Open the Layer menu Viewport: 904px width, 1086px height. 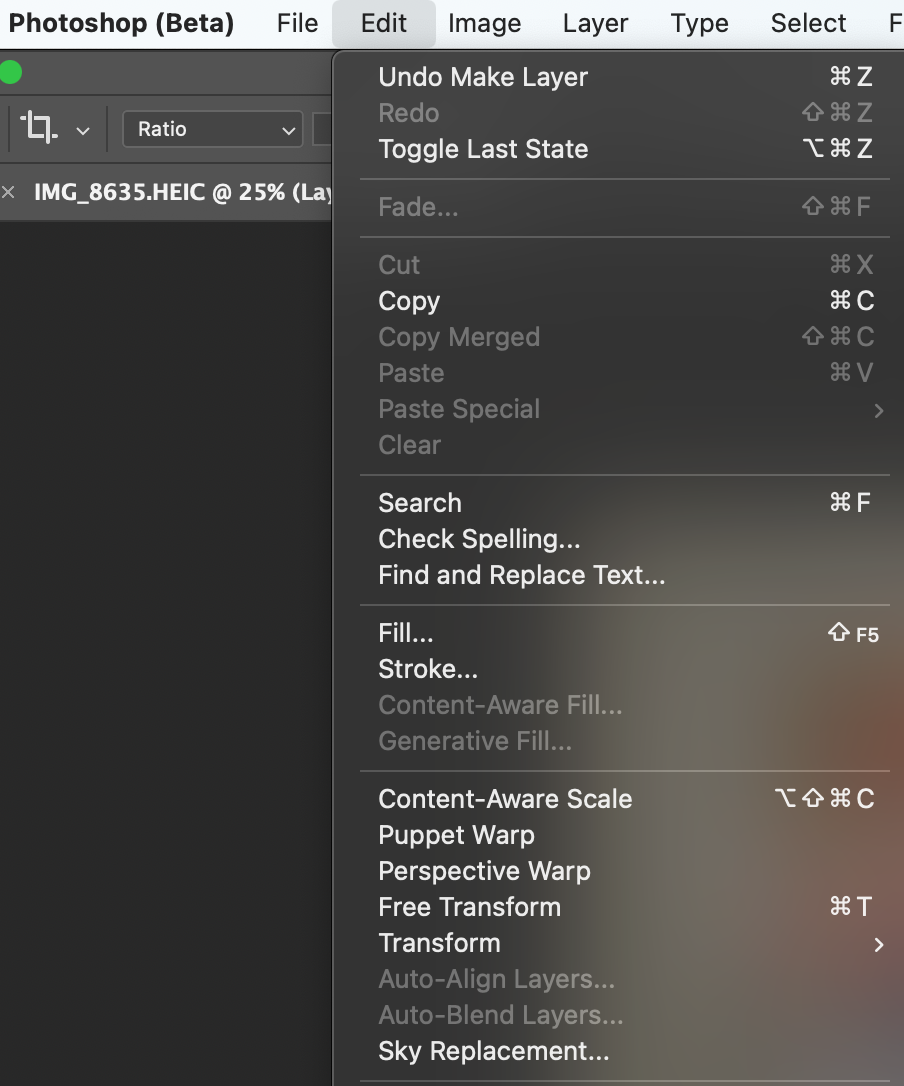point(594,22)
